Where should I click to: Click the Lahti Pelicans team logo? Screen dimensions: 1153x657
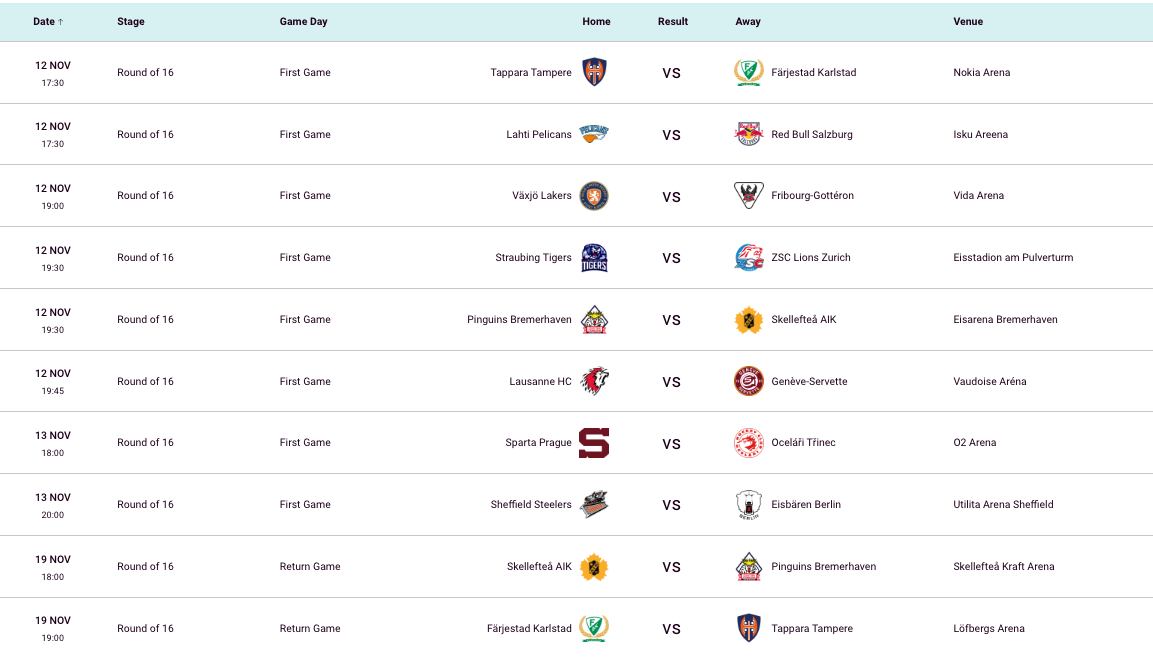pyautogui.click(x=594, y=134)
